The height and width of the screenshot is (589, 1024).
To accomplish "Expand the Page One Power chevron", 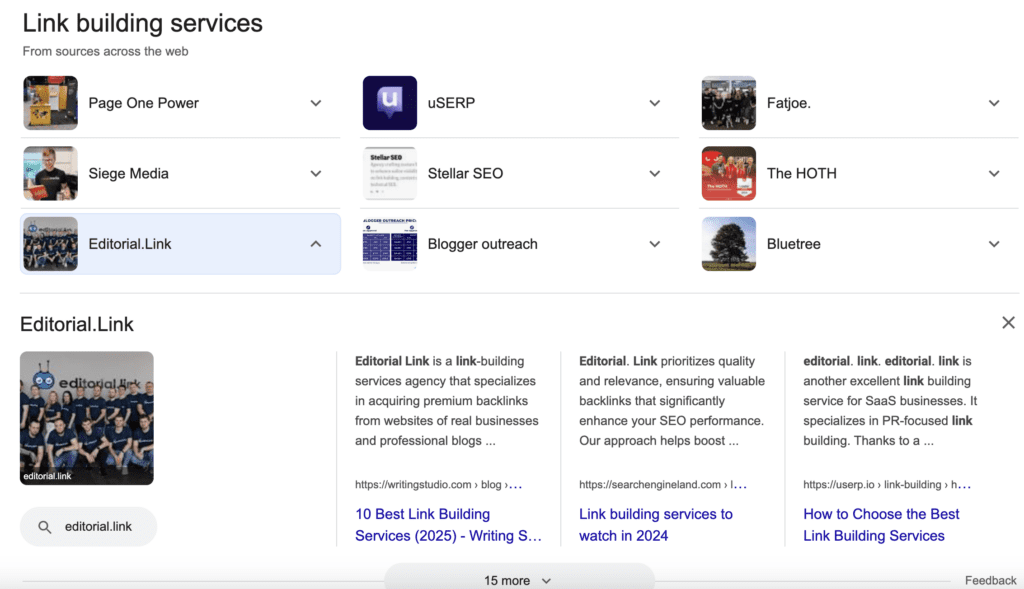I will (316, 103).
